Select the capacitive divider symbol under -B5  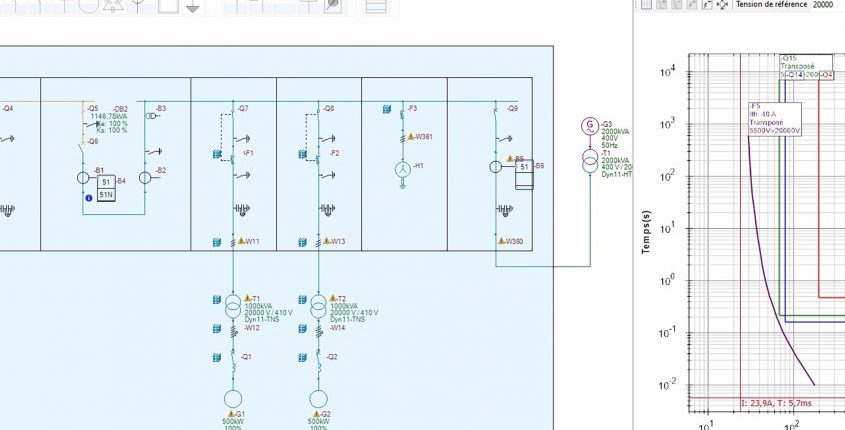click(504, 210)
